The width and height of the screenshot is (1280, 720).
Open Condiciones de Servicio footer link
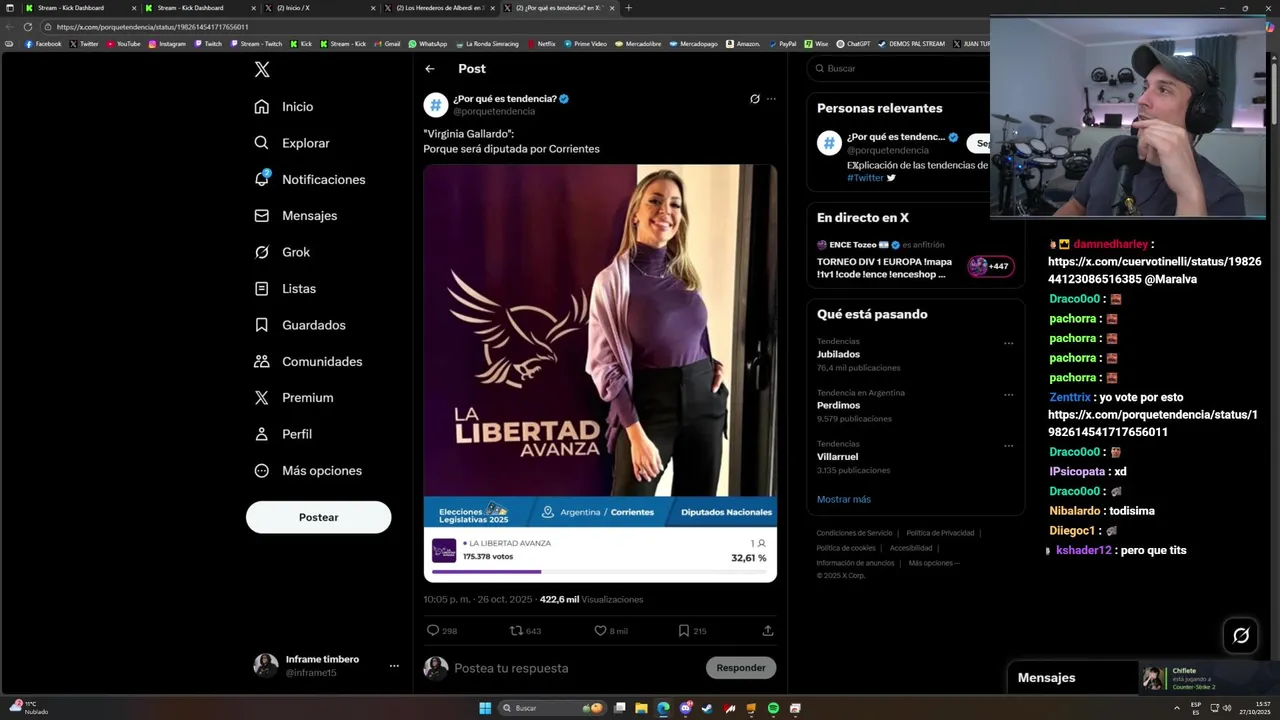pyautogui.click(x=854, y=533)
